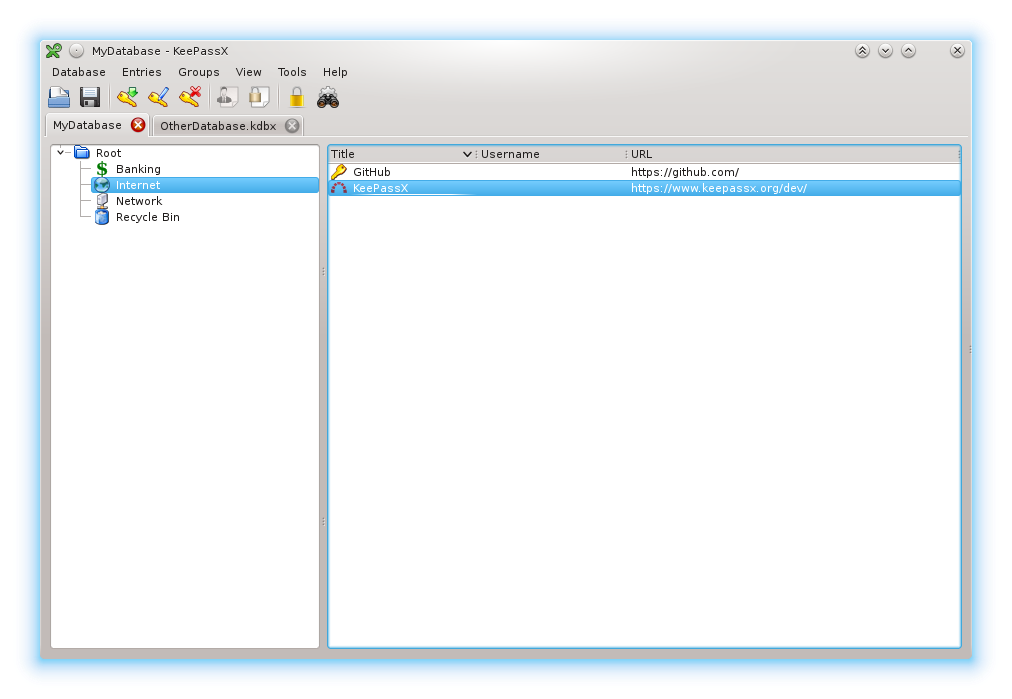Screen dimensions: 1012x699
Task: Close the OtherDatabase.kdbx tab
Action: click(x=292, y=126)
